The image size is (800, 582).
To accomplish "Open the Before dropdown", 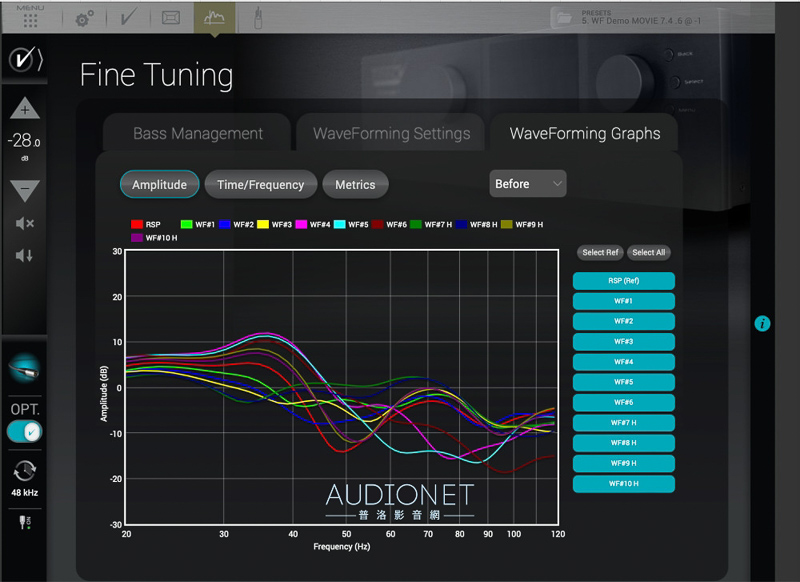I will (528, 184).
